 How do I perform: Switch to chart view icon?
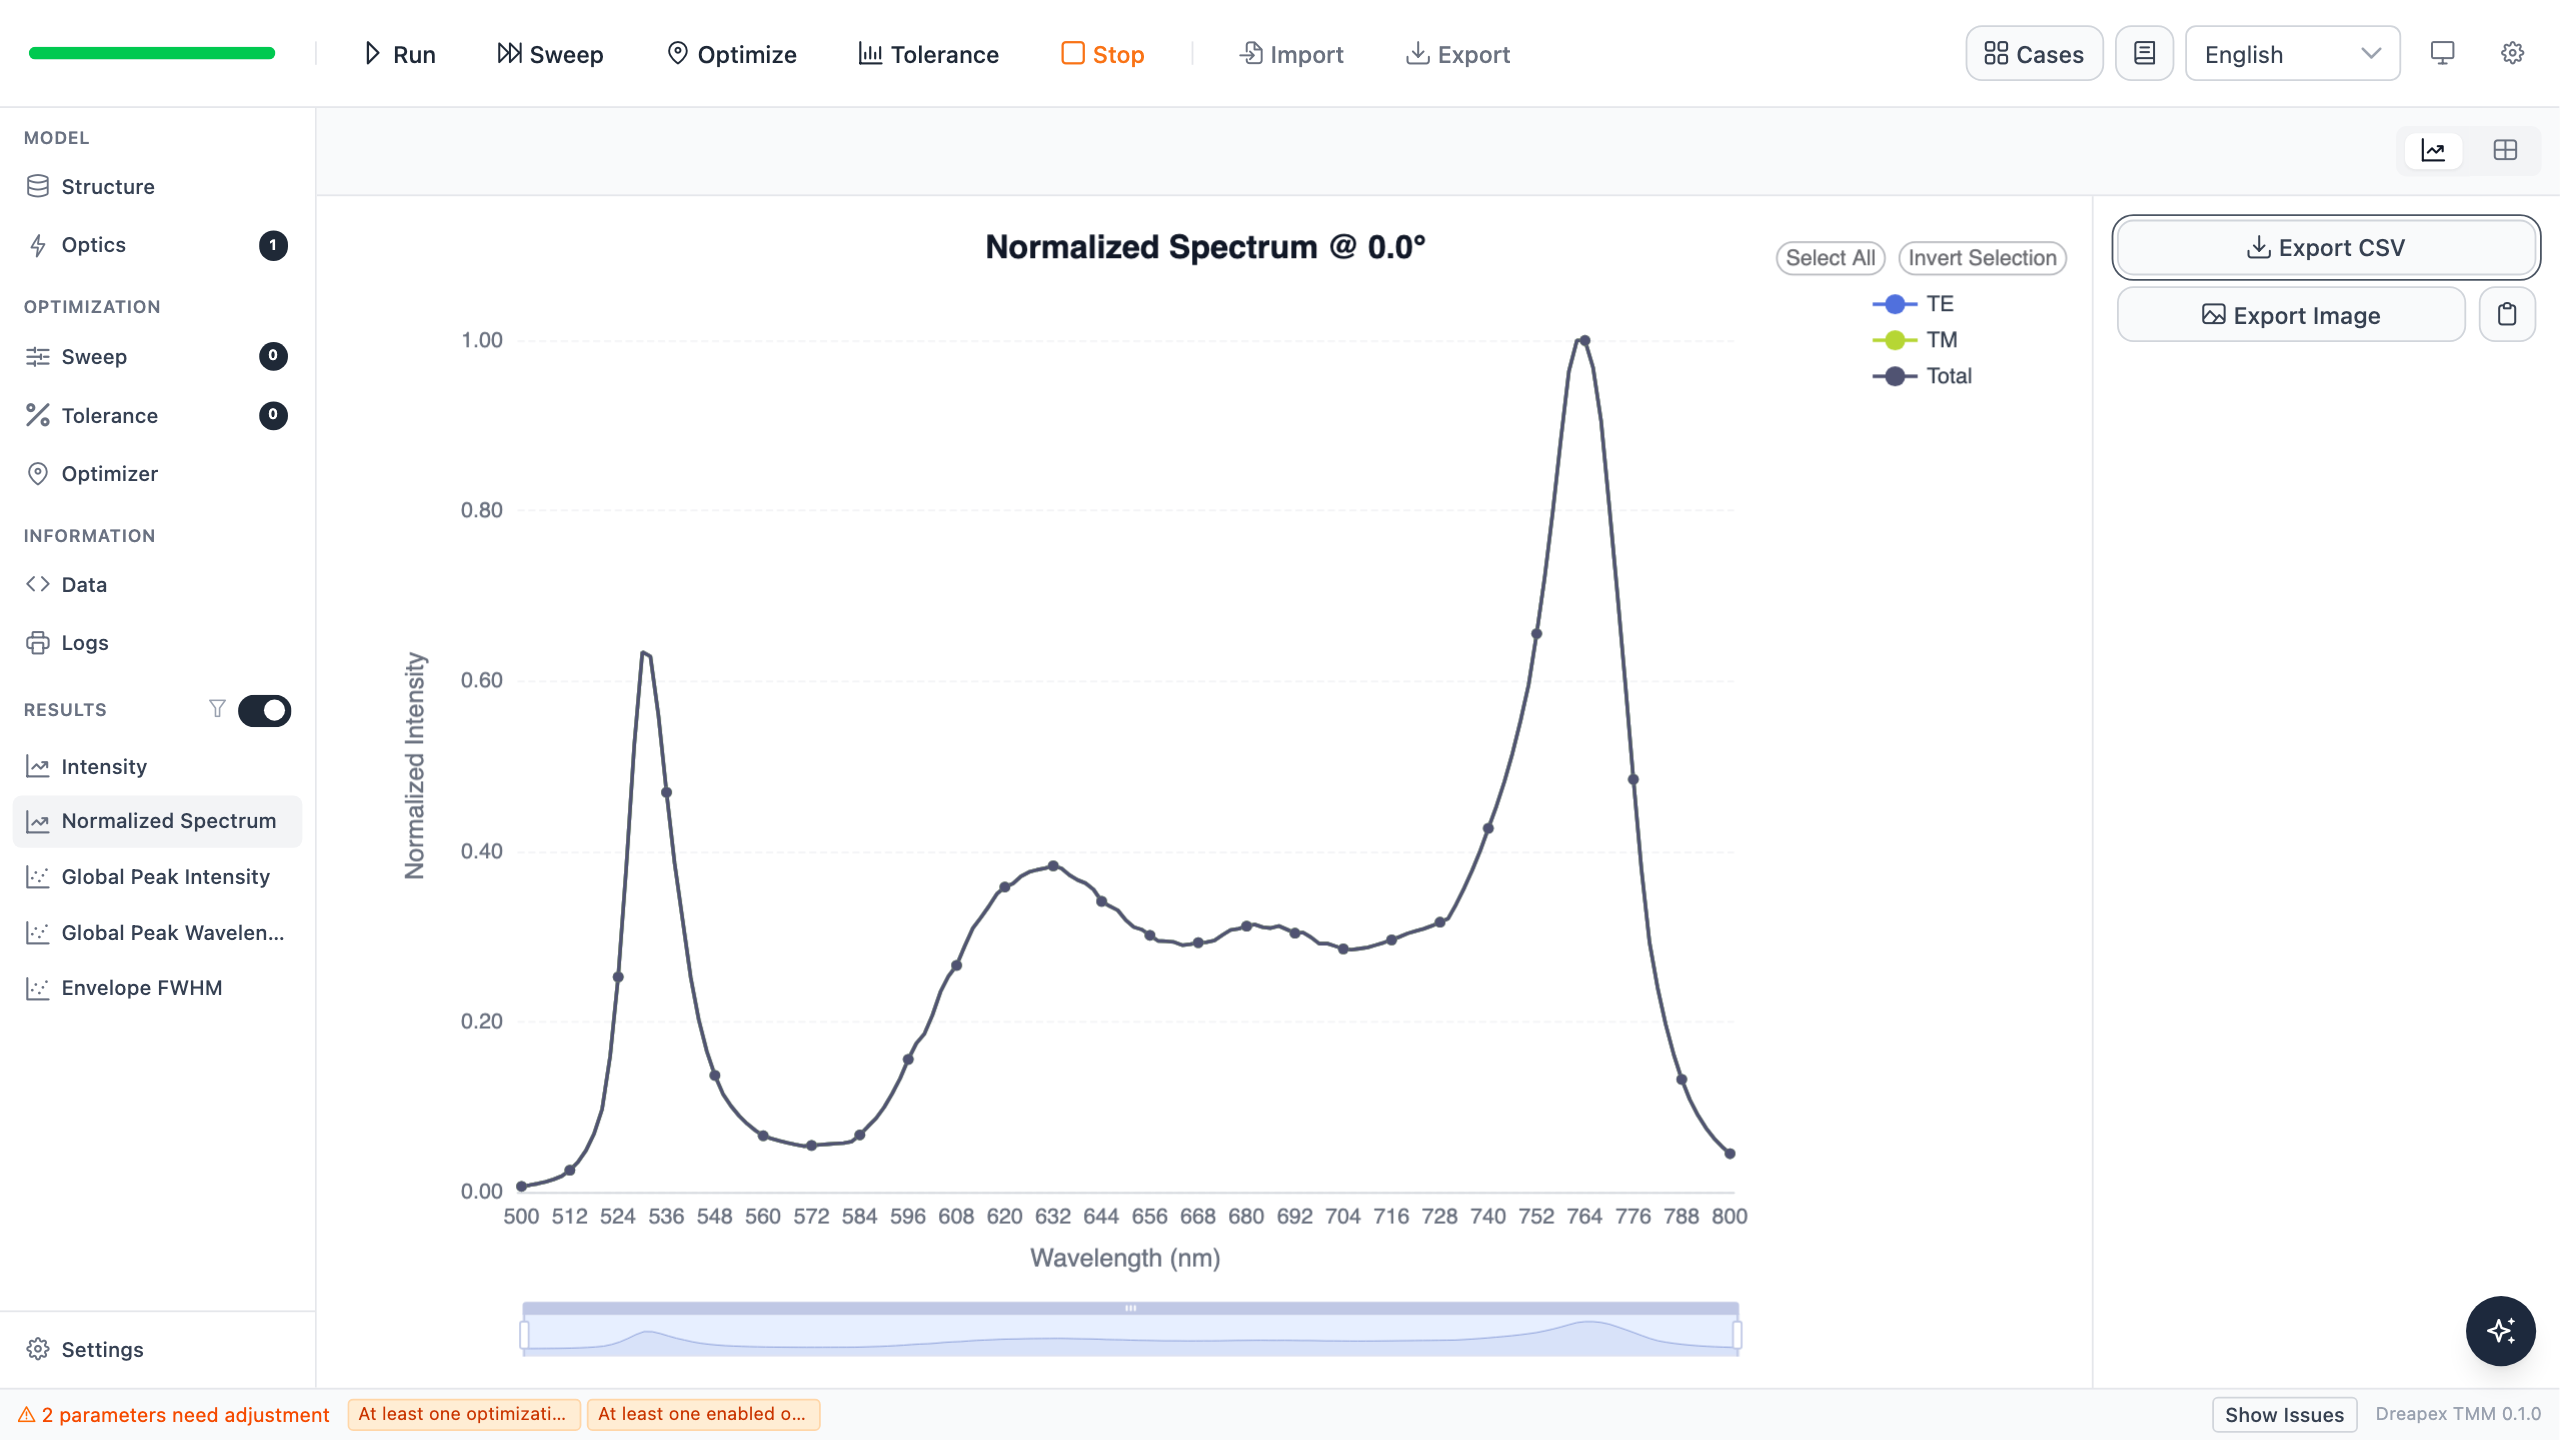(x=2433, y=151)
